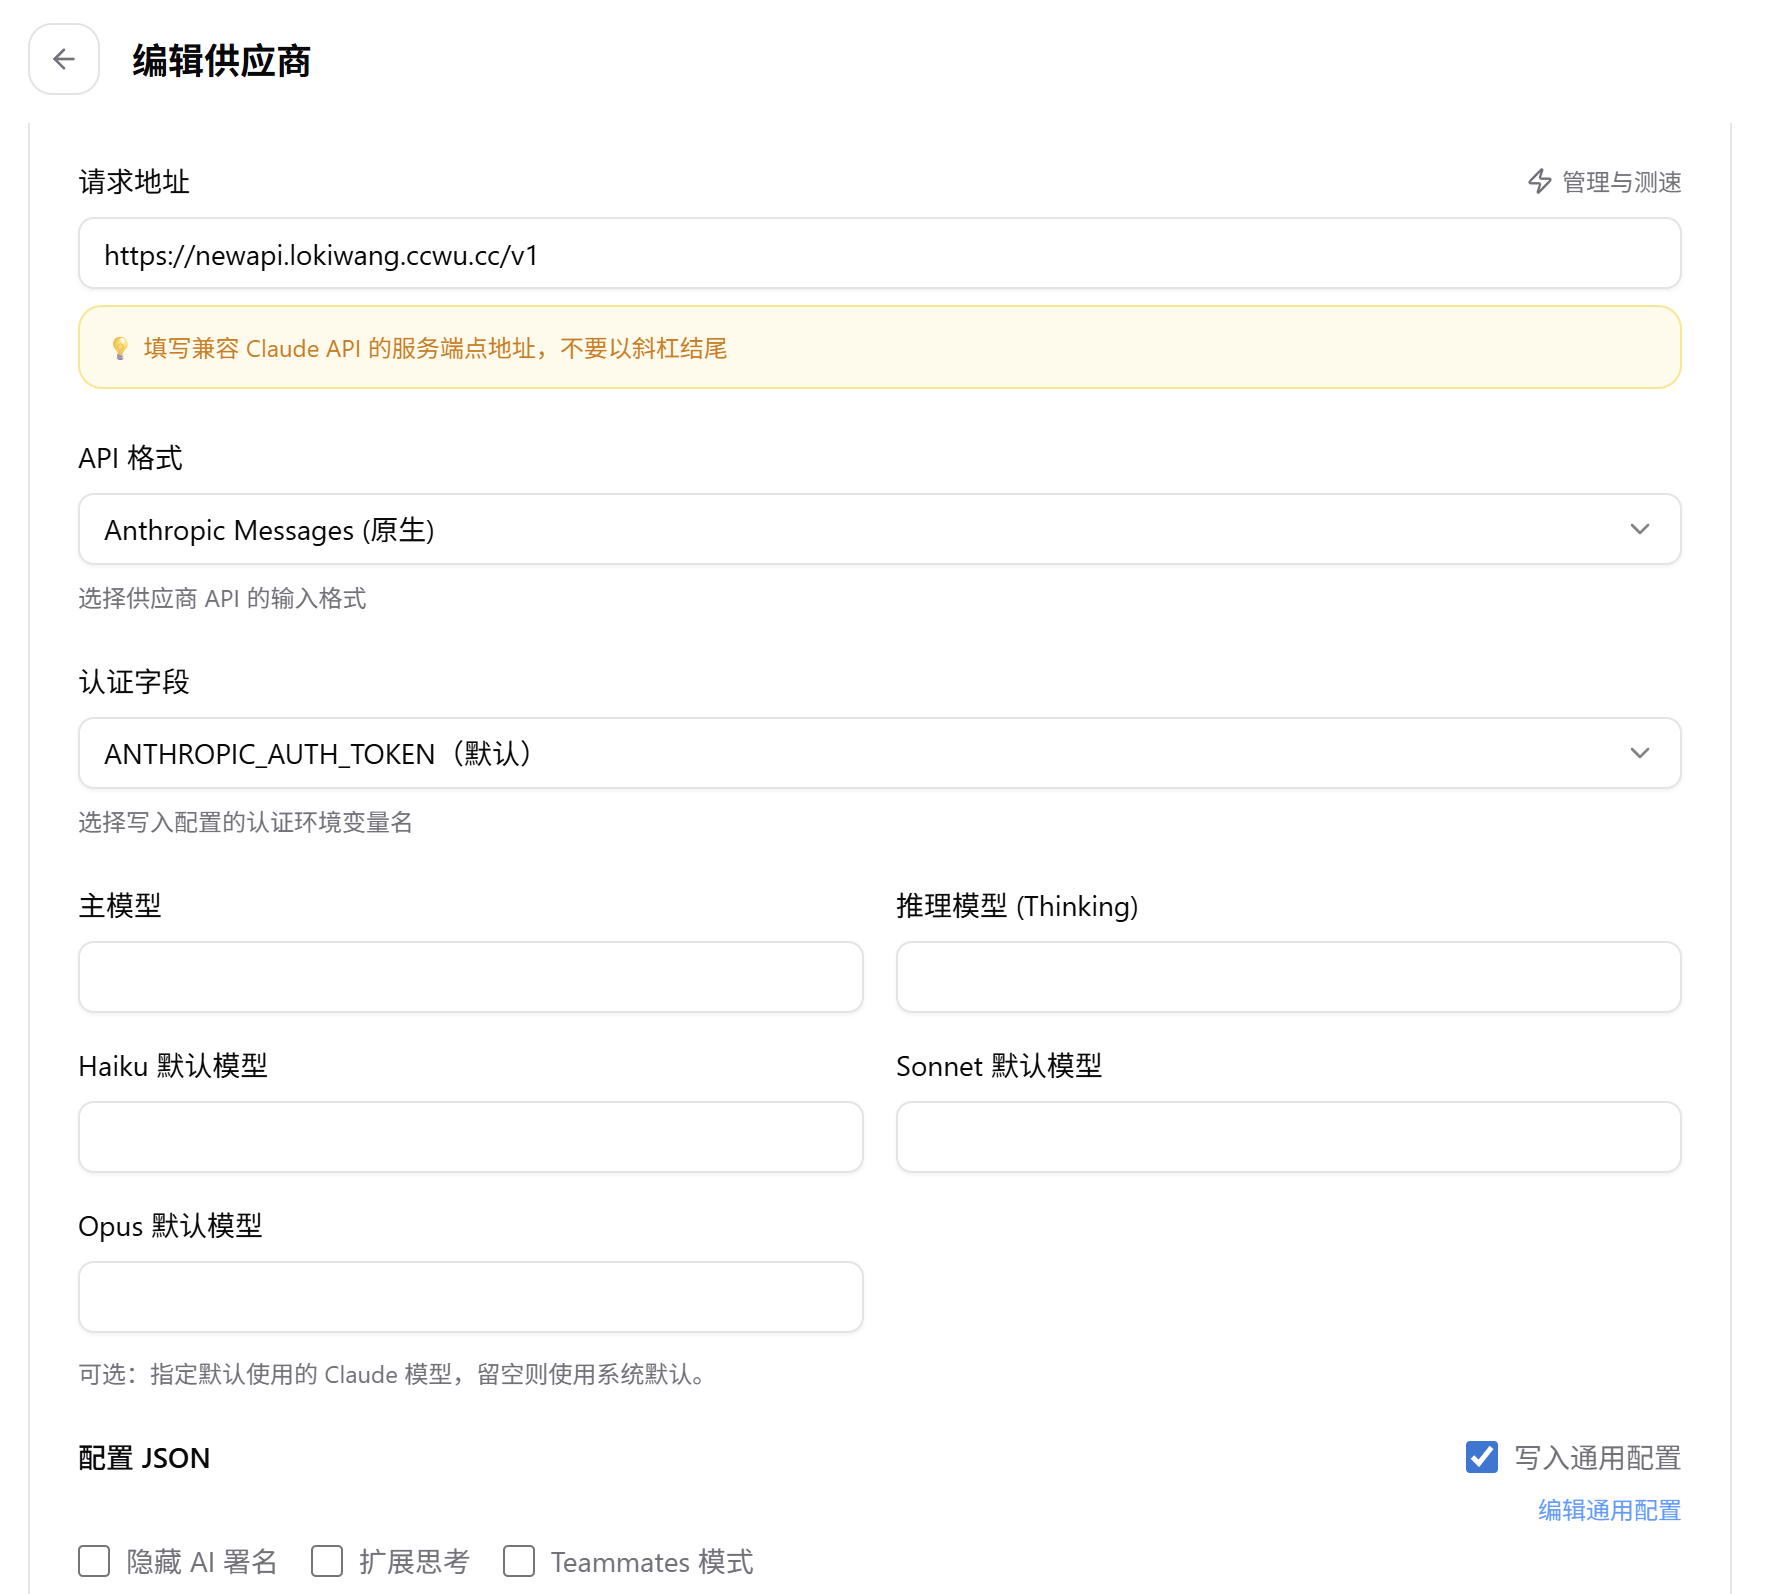Click the 填写兼容 Claude API hint text

click(x=435, y=348)
